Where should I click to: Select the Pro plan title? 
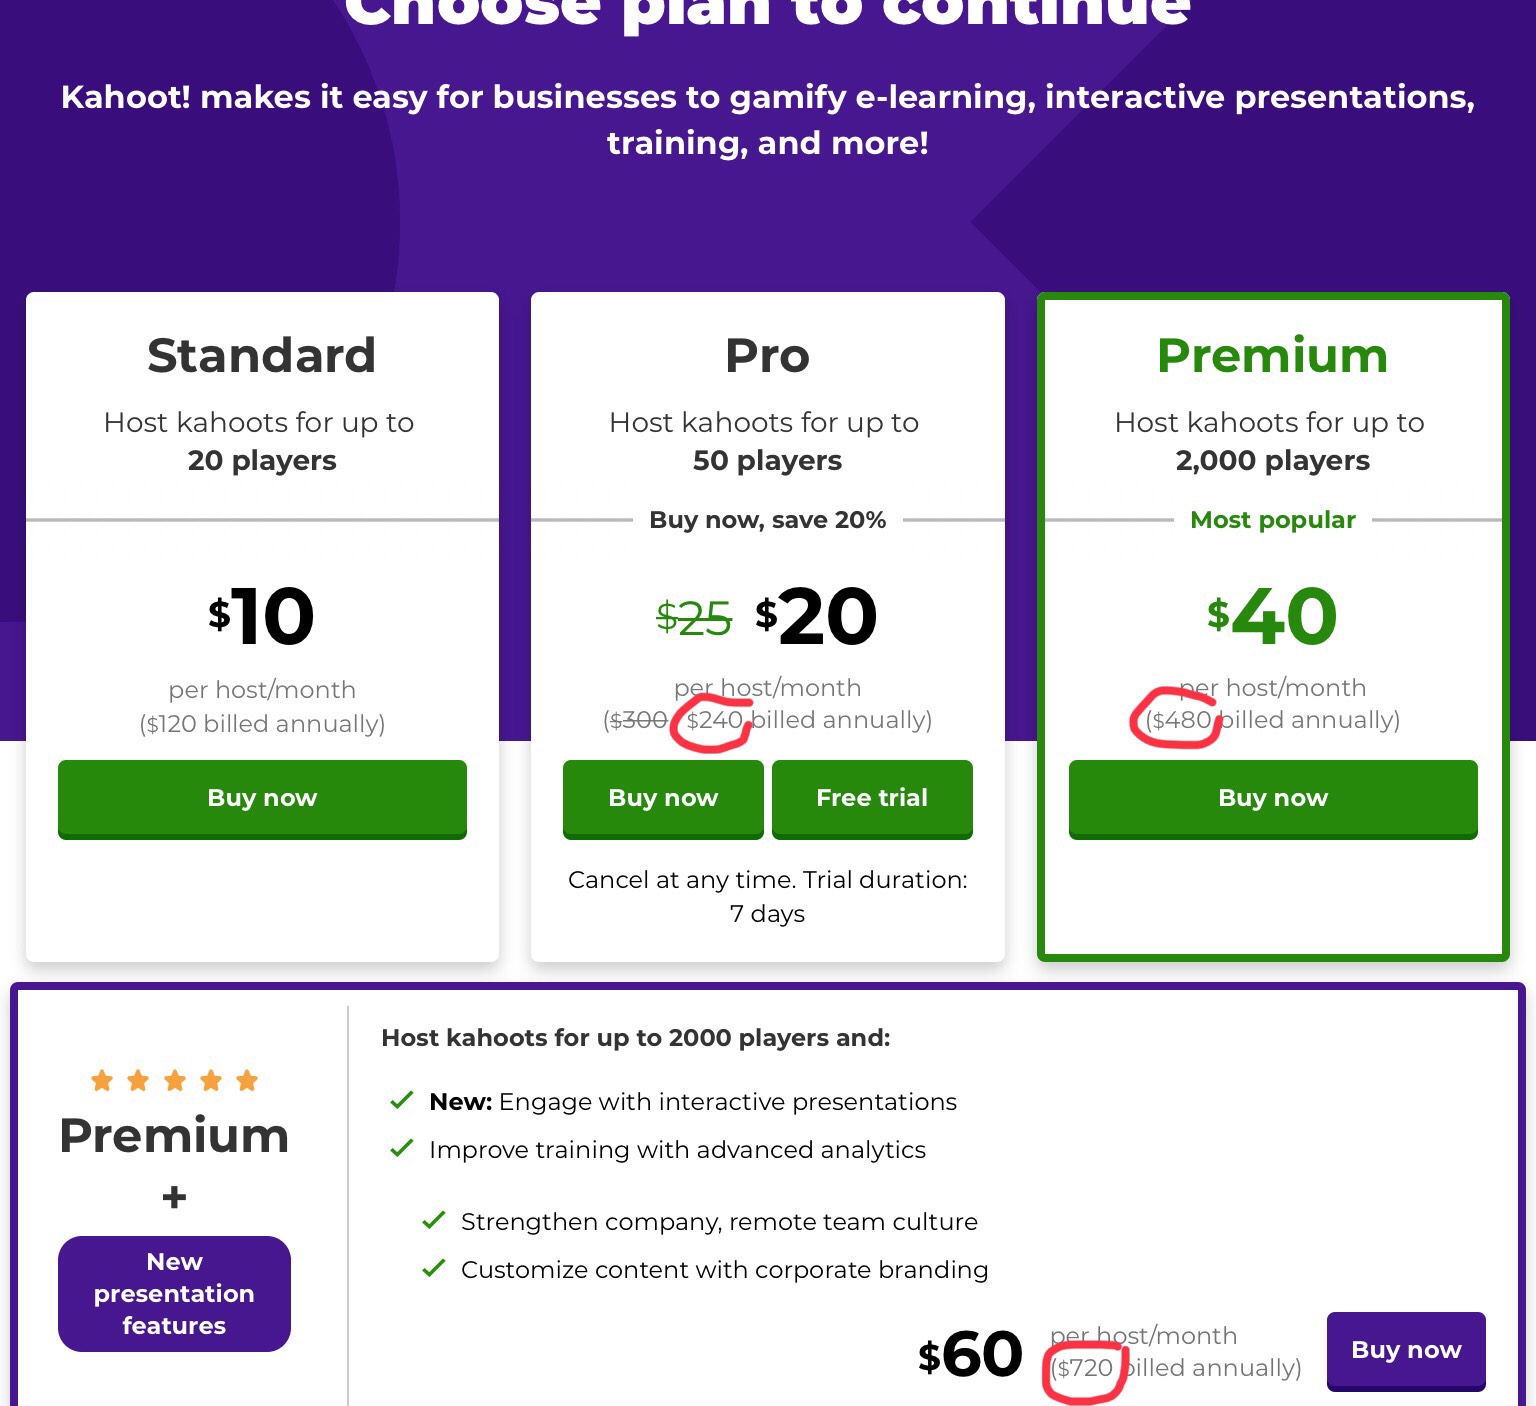click(767, 356)
